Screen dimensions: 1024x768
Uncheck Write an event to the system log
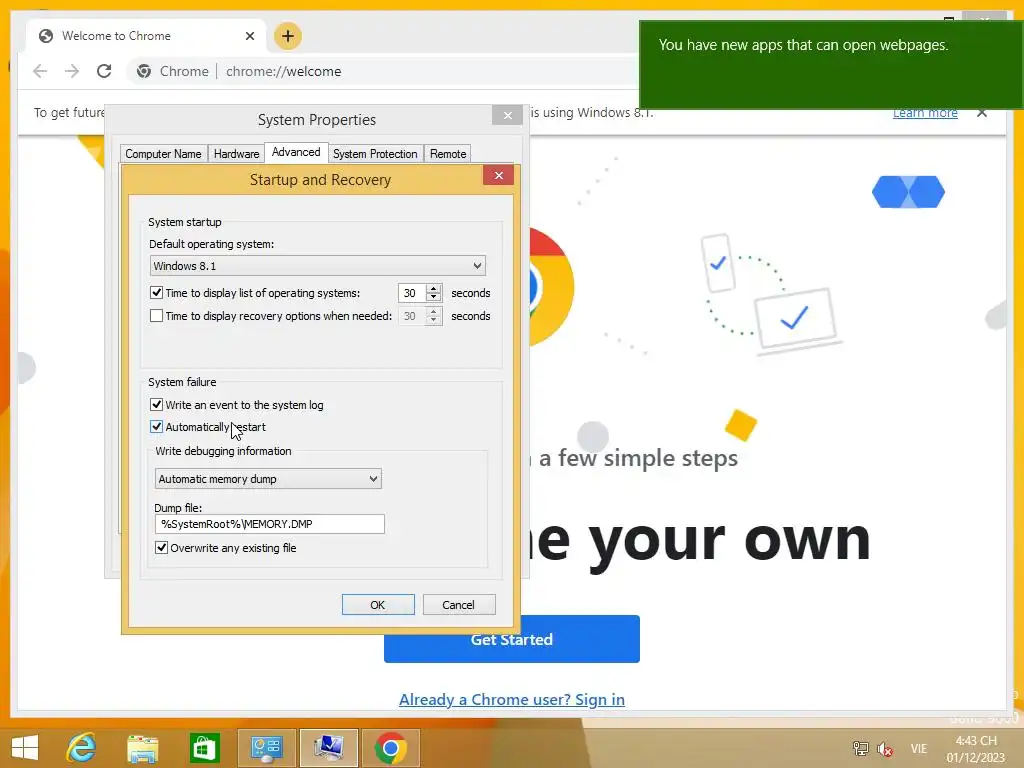[x=156, y=404]
